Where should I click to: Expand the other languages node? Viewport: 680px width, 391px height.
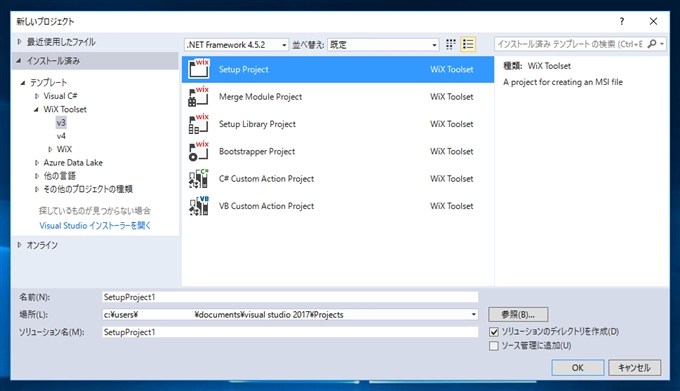click(37, 176)
